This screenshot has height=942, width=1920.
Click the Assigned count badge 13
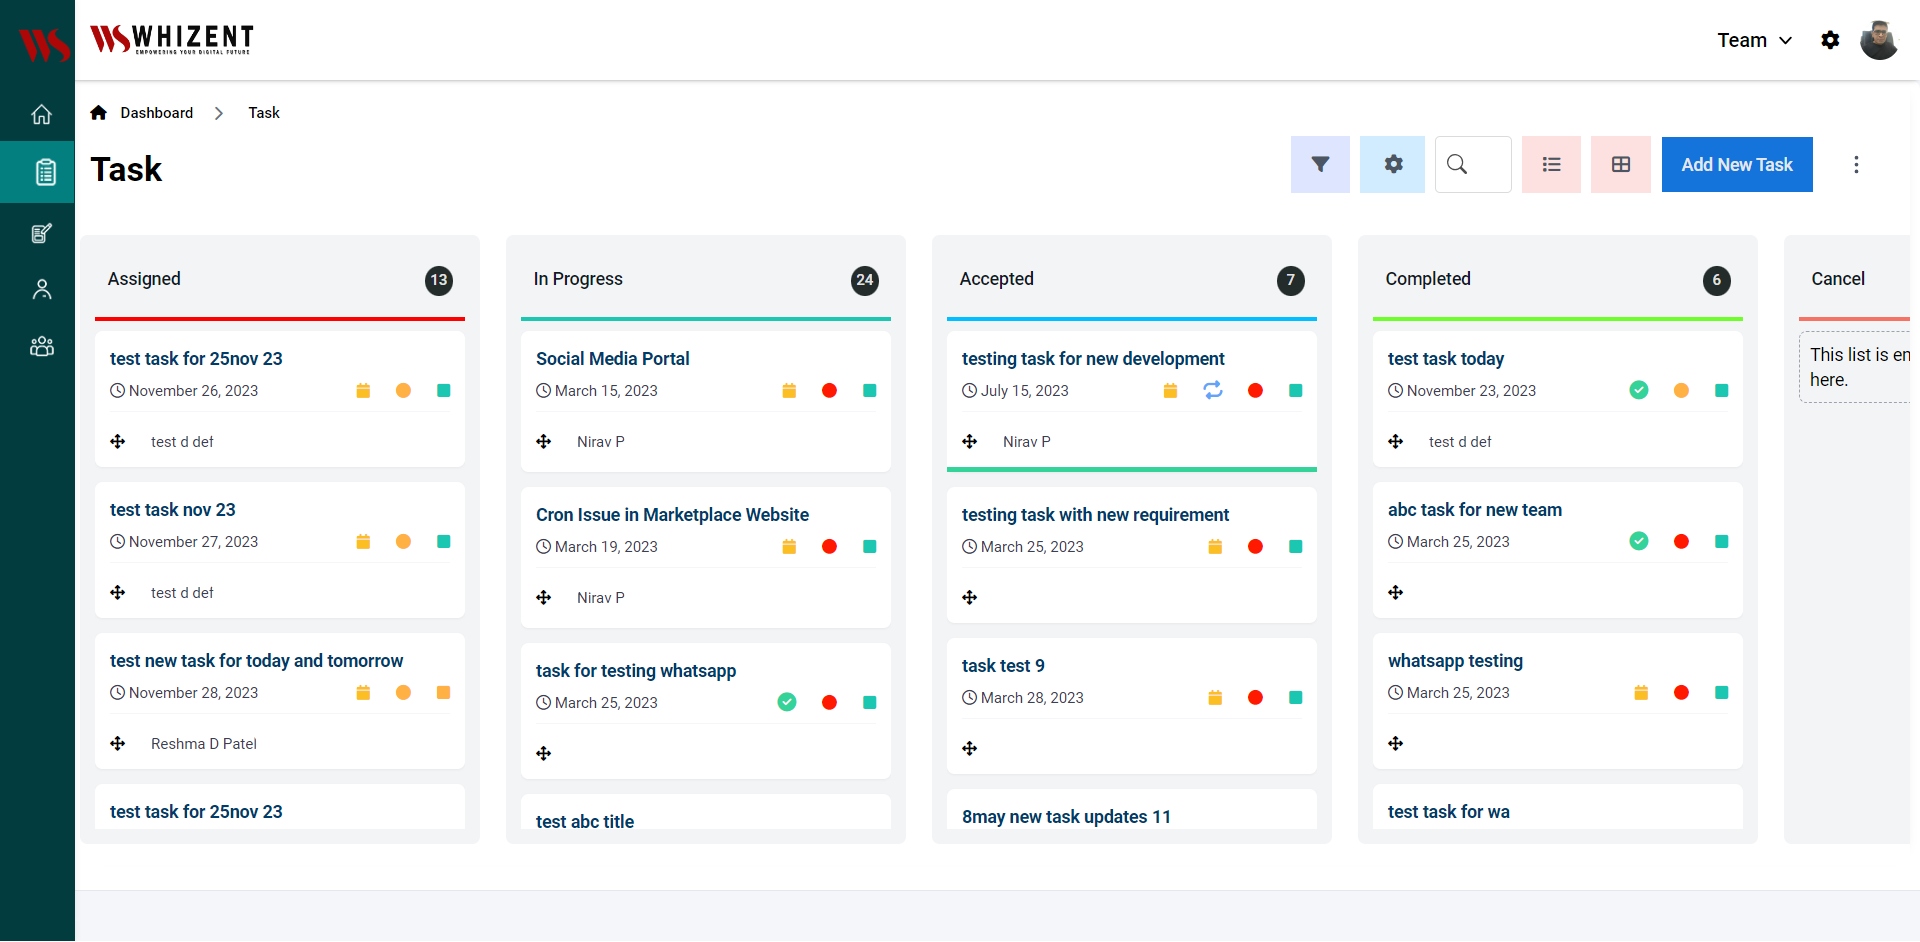coord(438,281)
